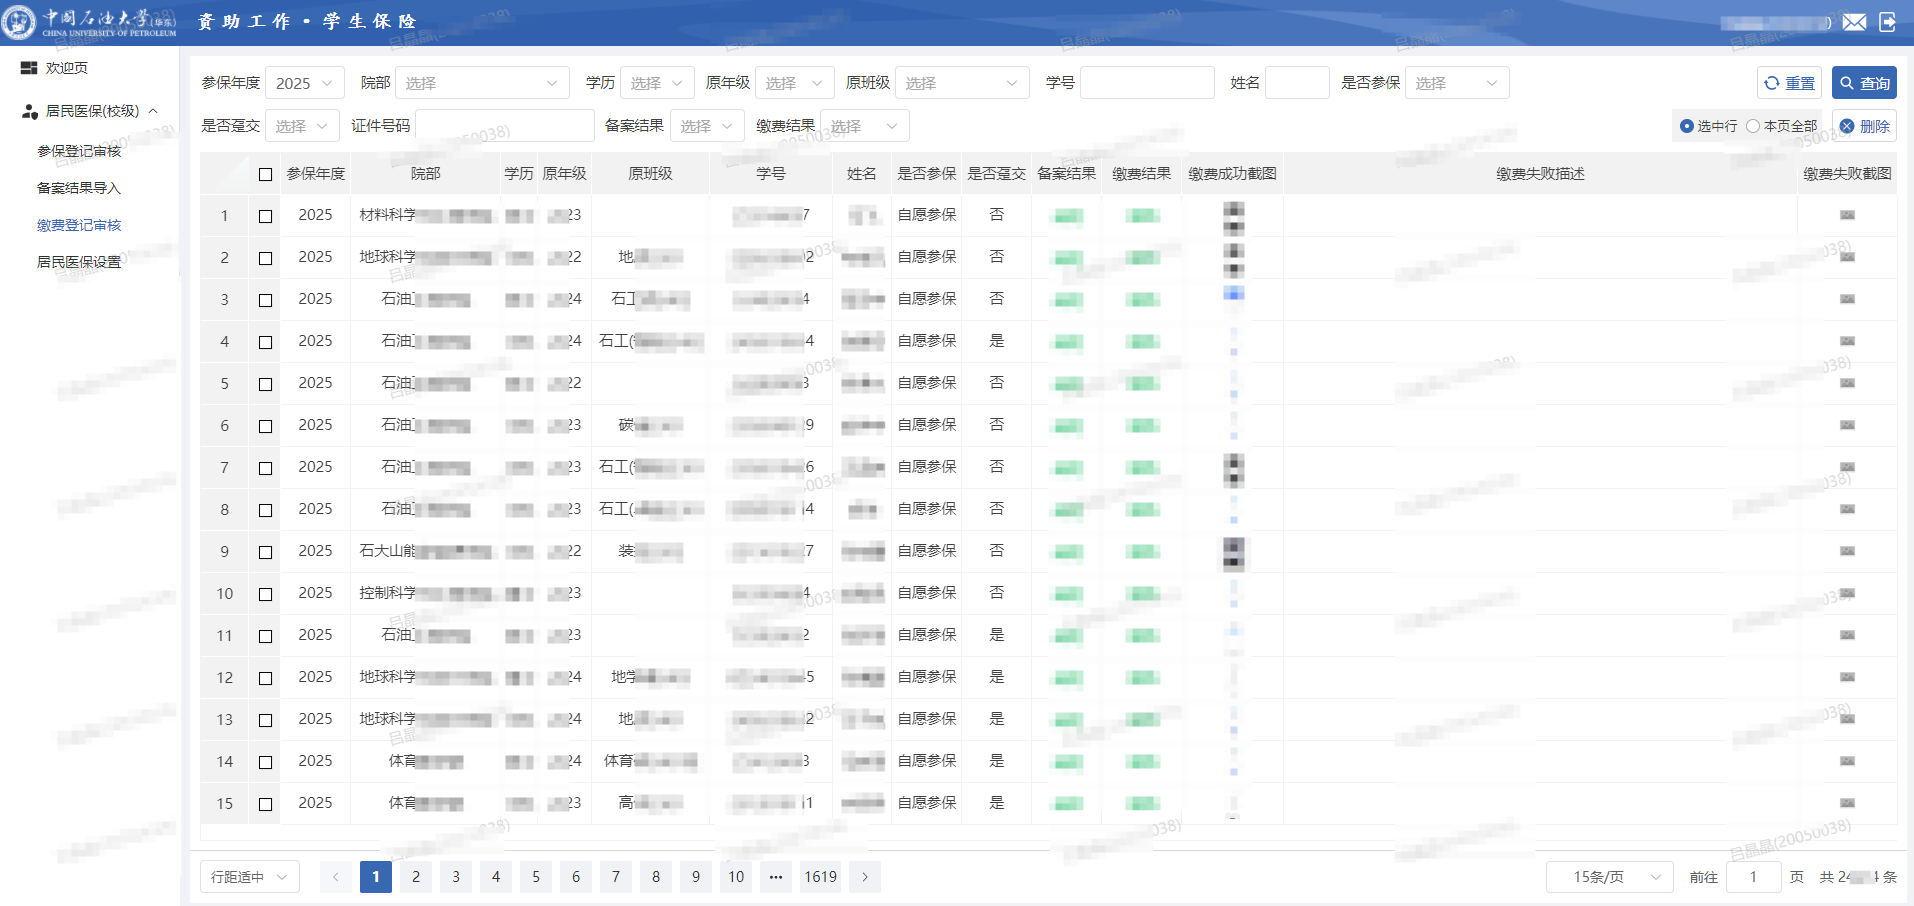Click the logout icon in top-right corner
This screenshot has height=906, width=1914.
pos(1887,22)
